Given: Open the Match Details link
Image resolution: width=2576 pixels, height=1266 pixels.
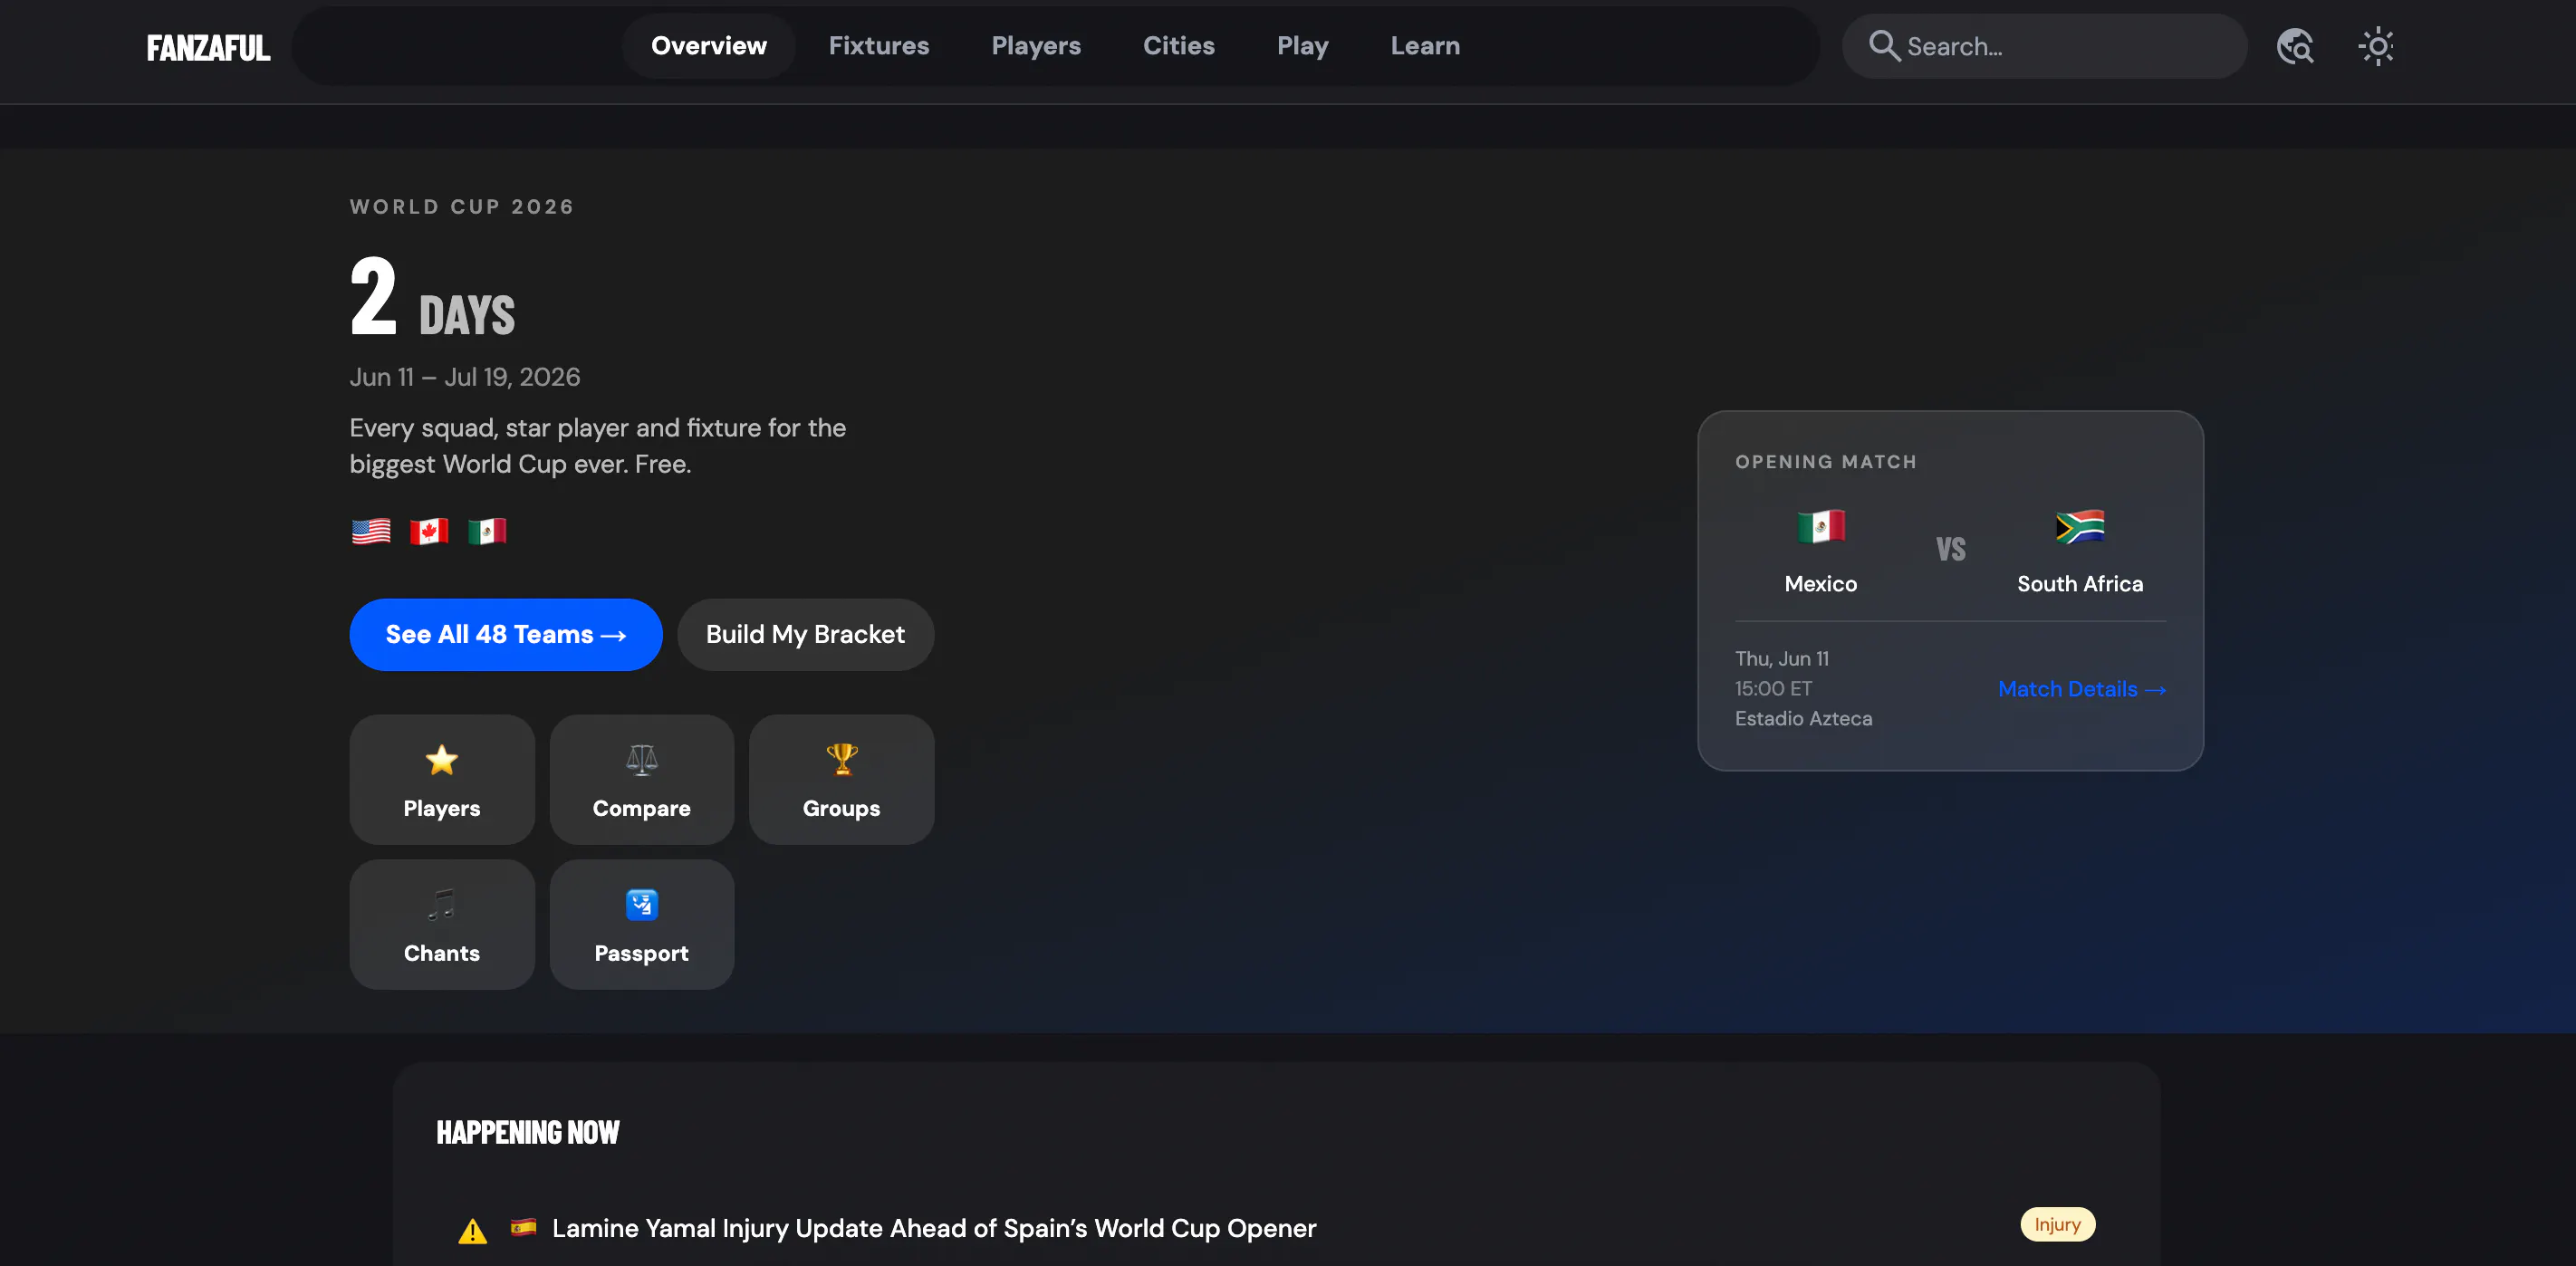Looking at the screenshot, I should 2082,689.
